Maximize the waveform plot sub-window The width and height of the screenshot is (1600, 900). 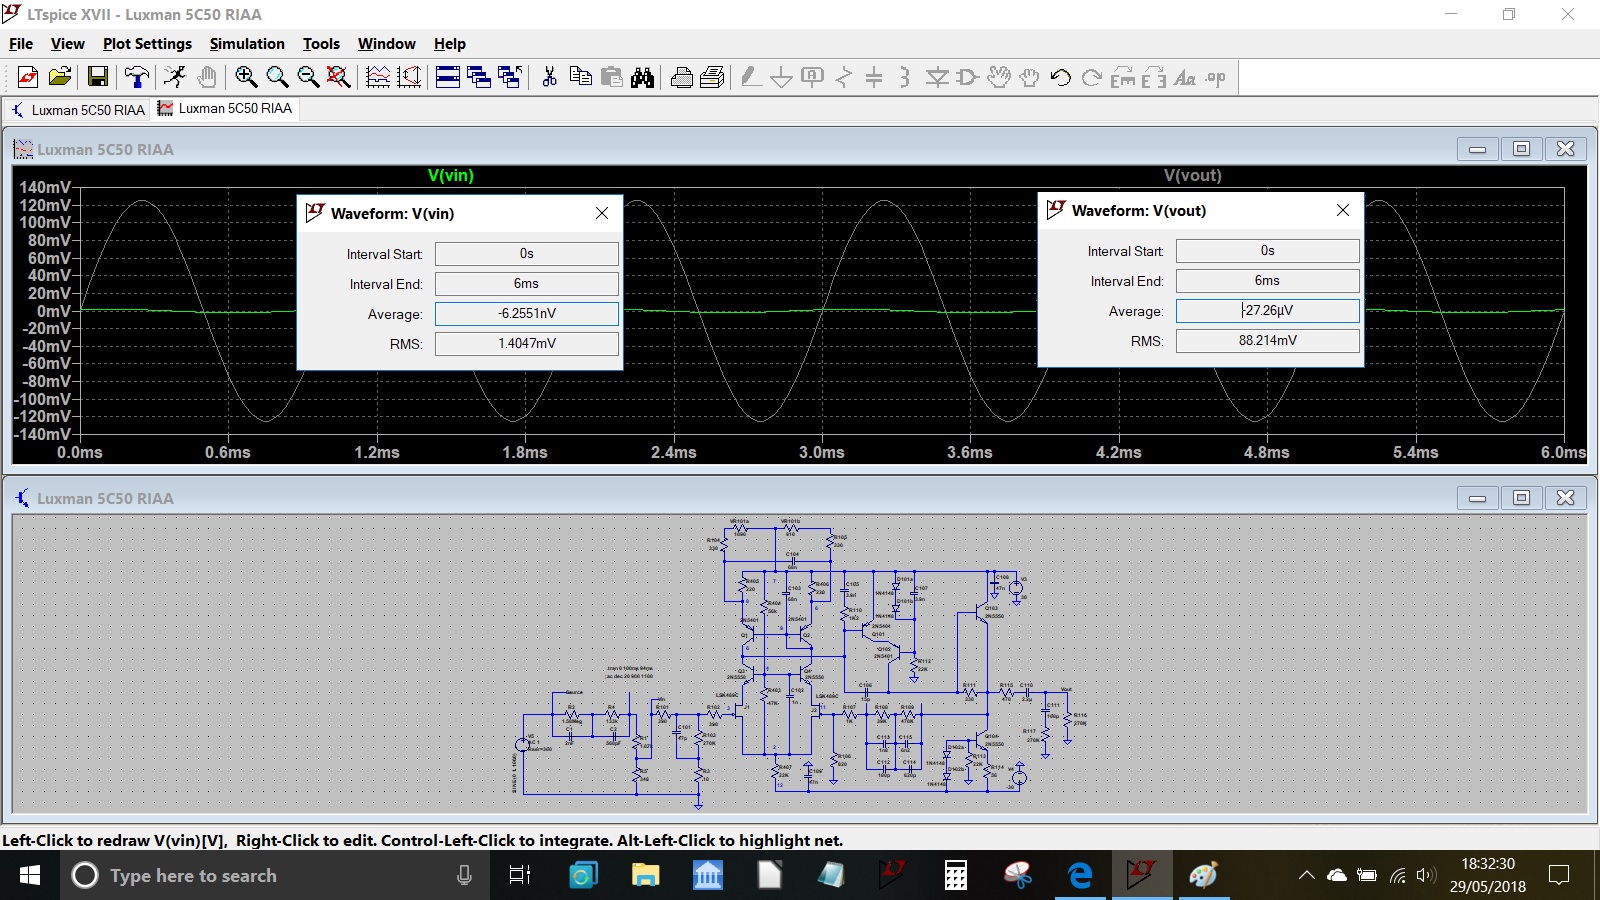1521,149
